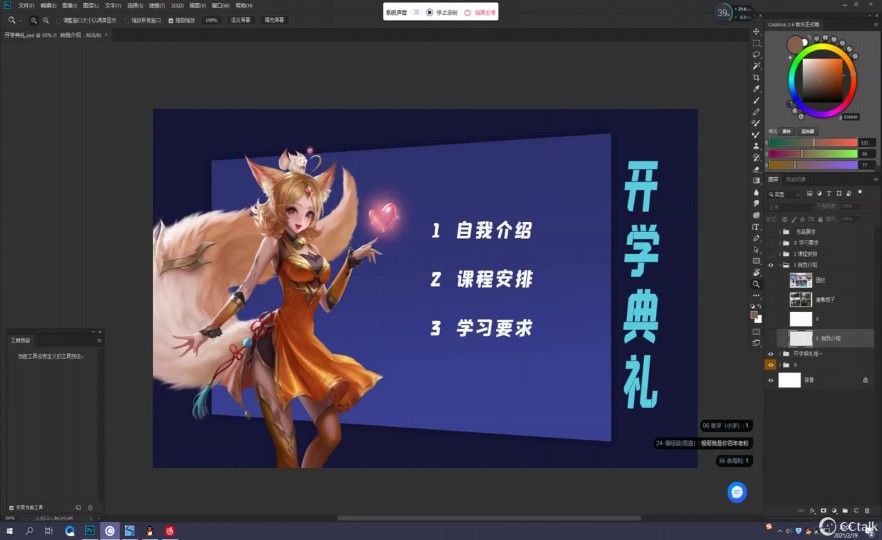
Task: Select the Eyedropper tool
Action: [x=756, y=89]
